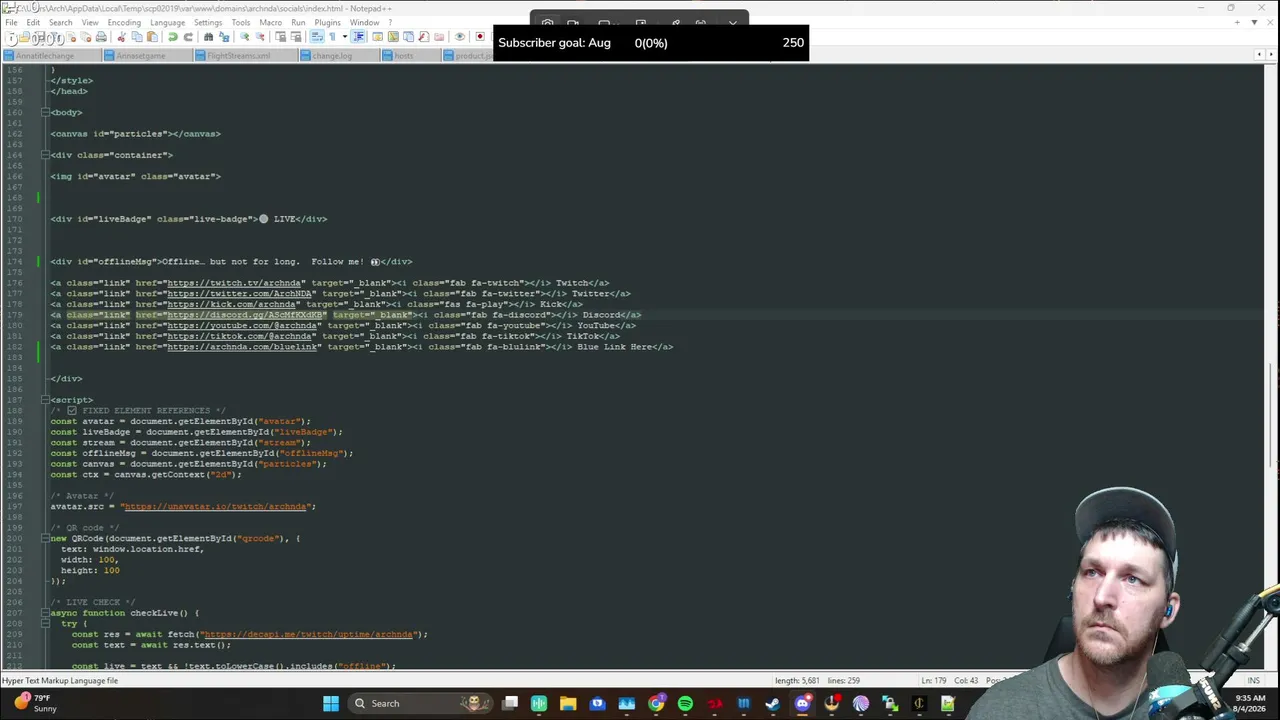Toggle Show All Characters pilcrow button
The height and width of the screenshot is (720, 1280).
pos(332,37)
